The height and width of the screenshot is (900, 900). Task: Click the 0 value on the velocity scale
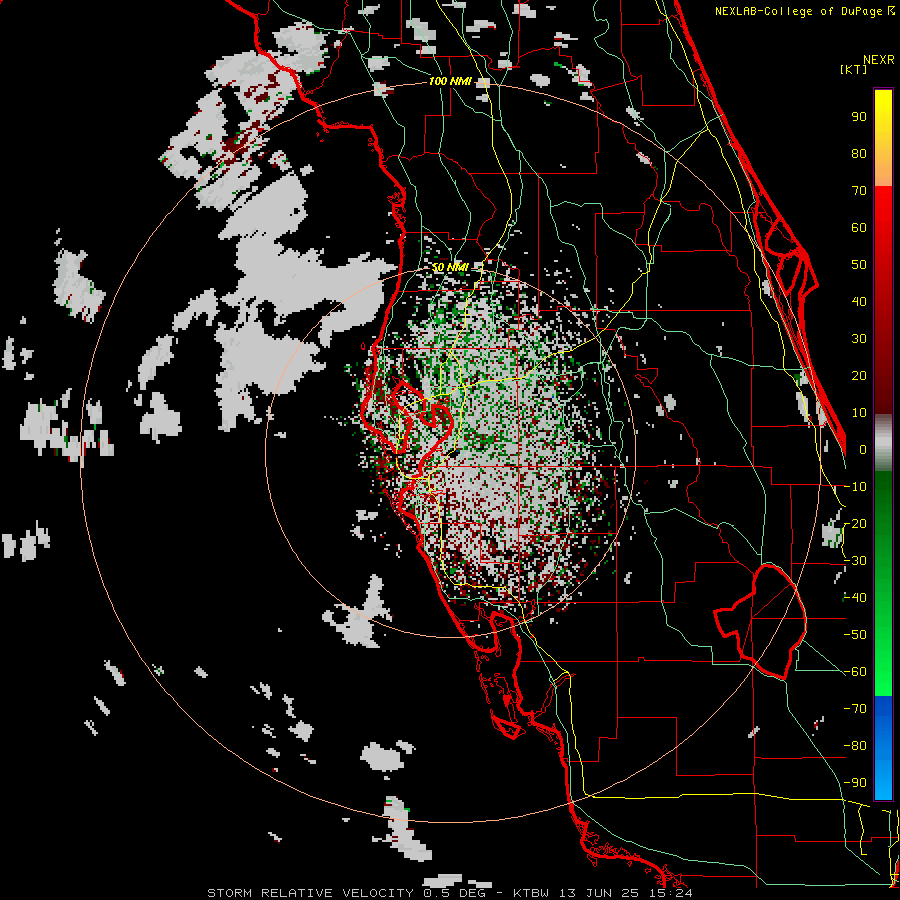(x=862, y=450)
